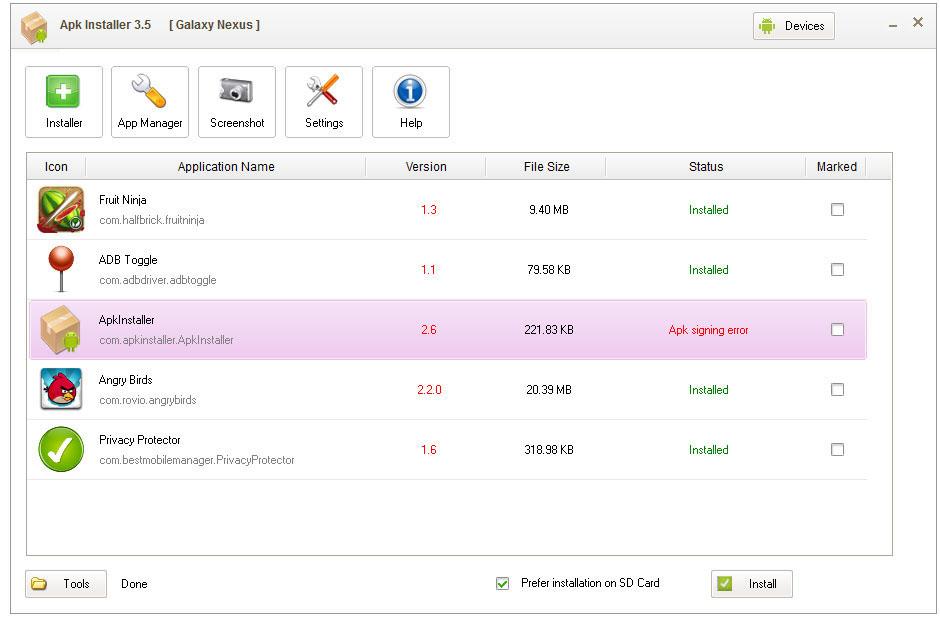Open the Tools menu
Screen dimensions: 940x620
65,584
